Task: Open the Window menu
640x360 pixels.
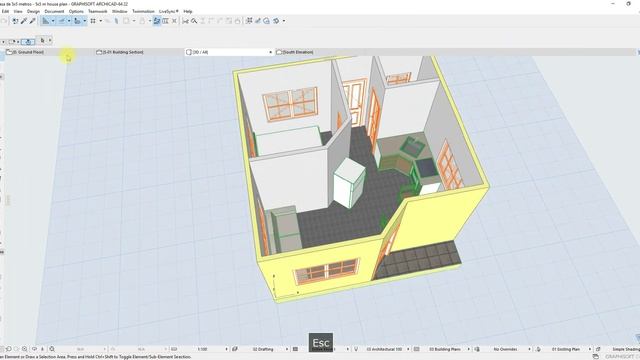Action: (x=120, y=11)
